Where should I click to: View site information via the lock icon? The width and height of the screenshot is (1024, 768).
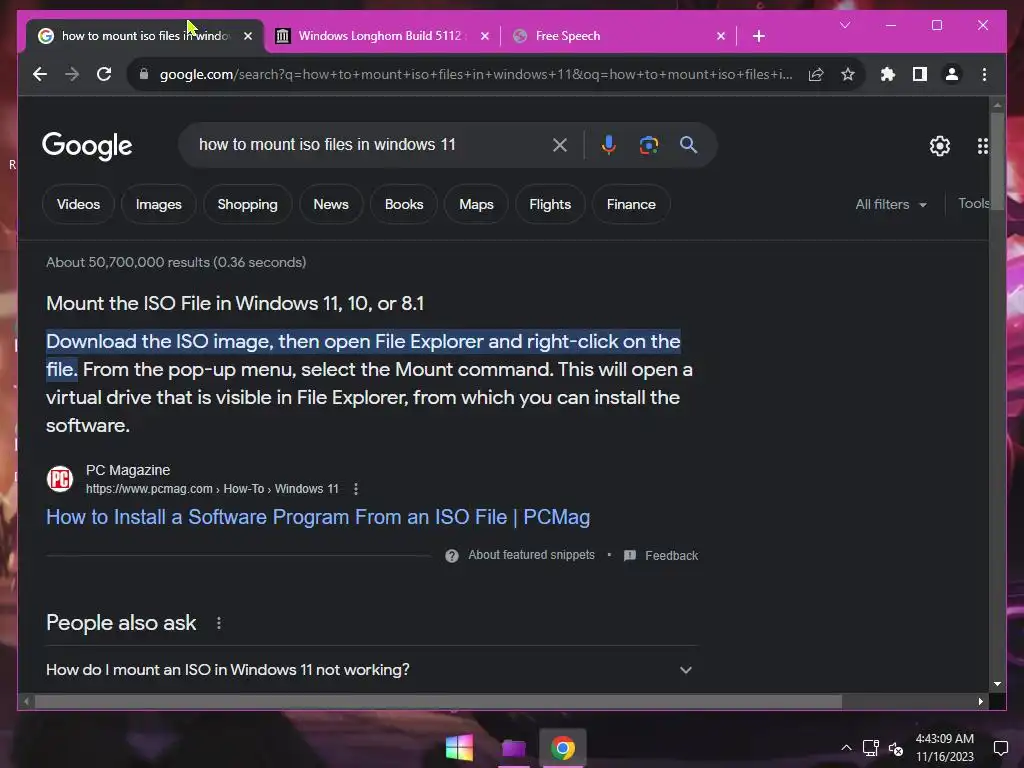click(144, 74)
